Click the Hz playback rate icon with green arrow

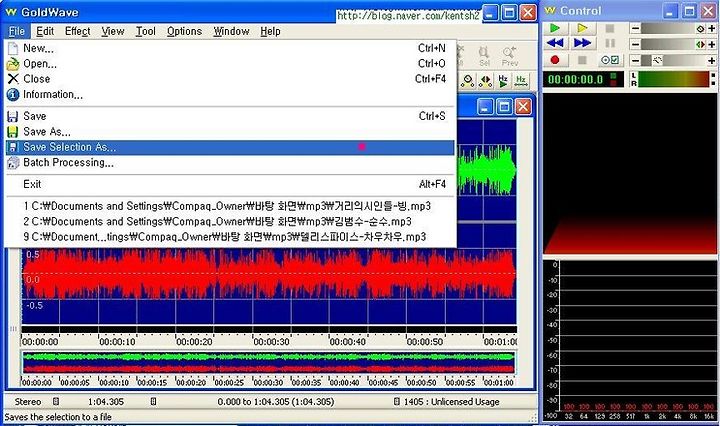point(503,81)
